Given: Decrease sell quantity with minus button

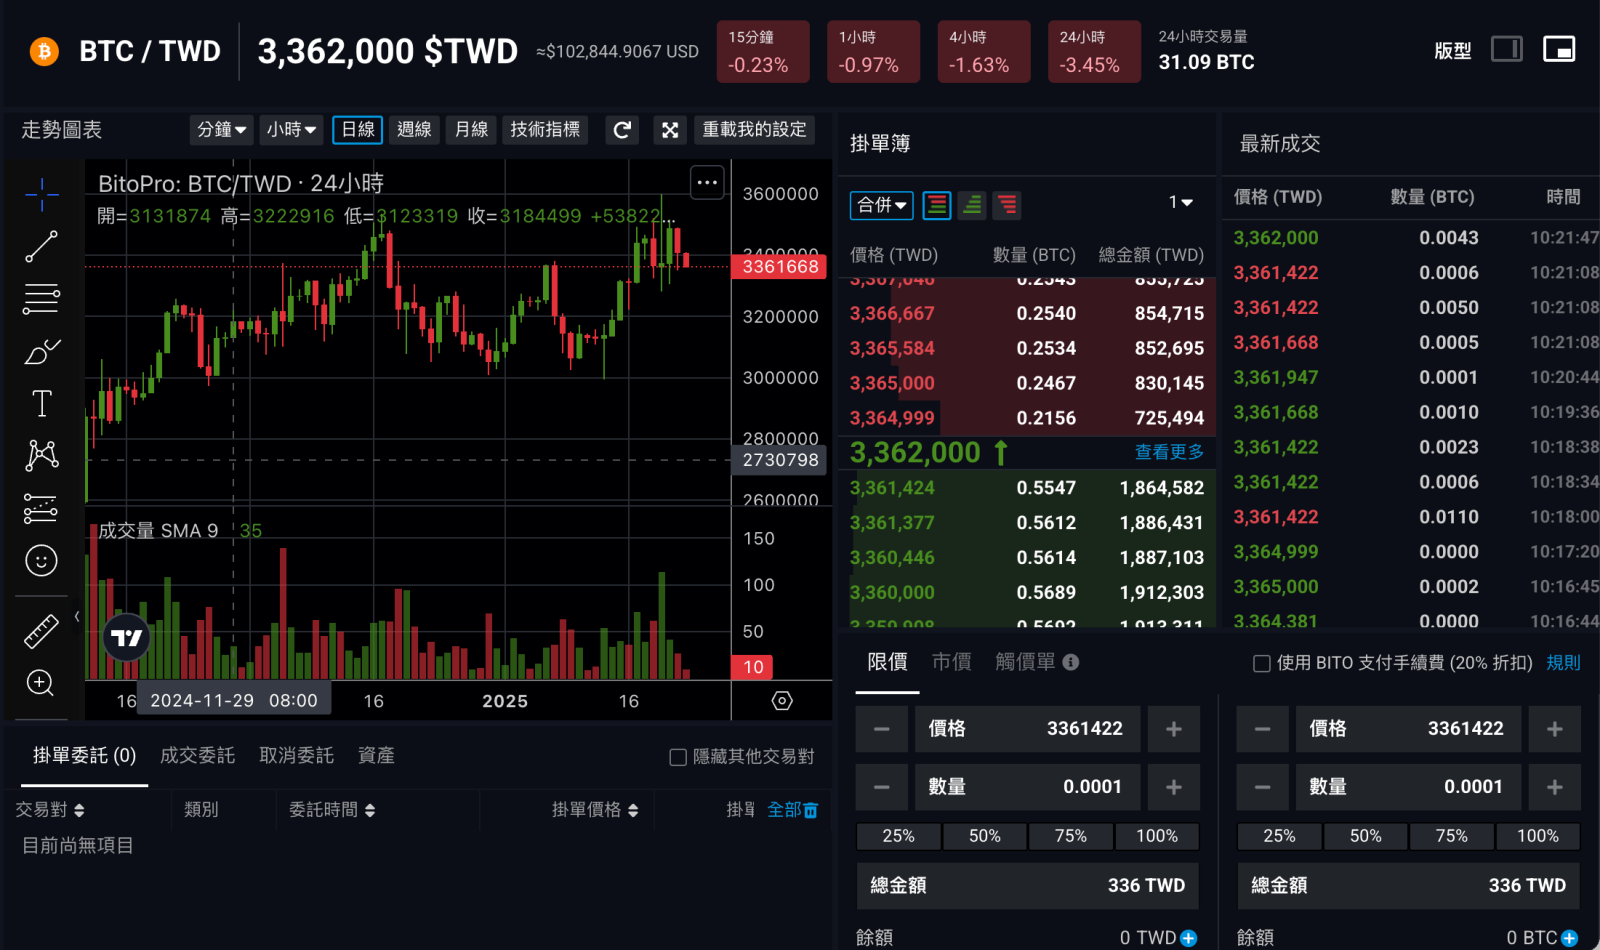Looking at the screenshot, I should click(x=1263, y=787).
